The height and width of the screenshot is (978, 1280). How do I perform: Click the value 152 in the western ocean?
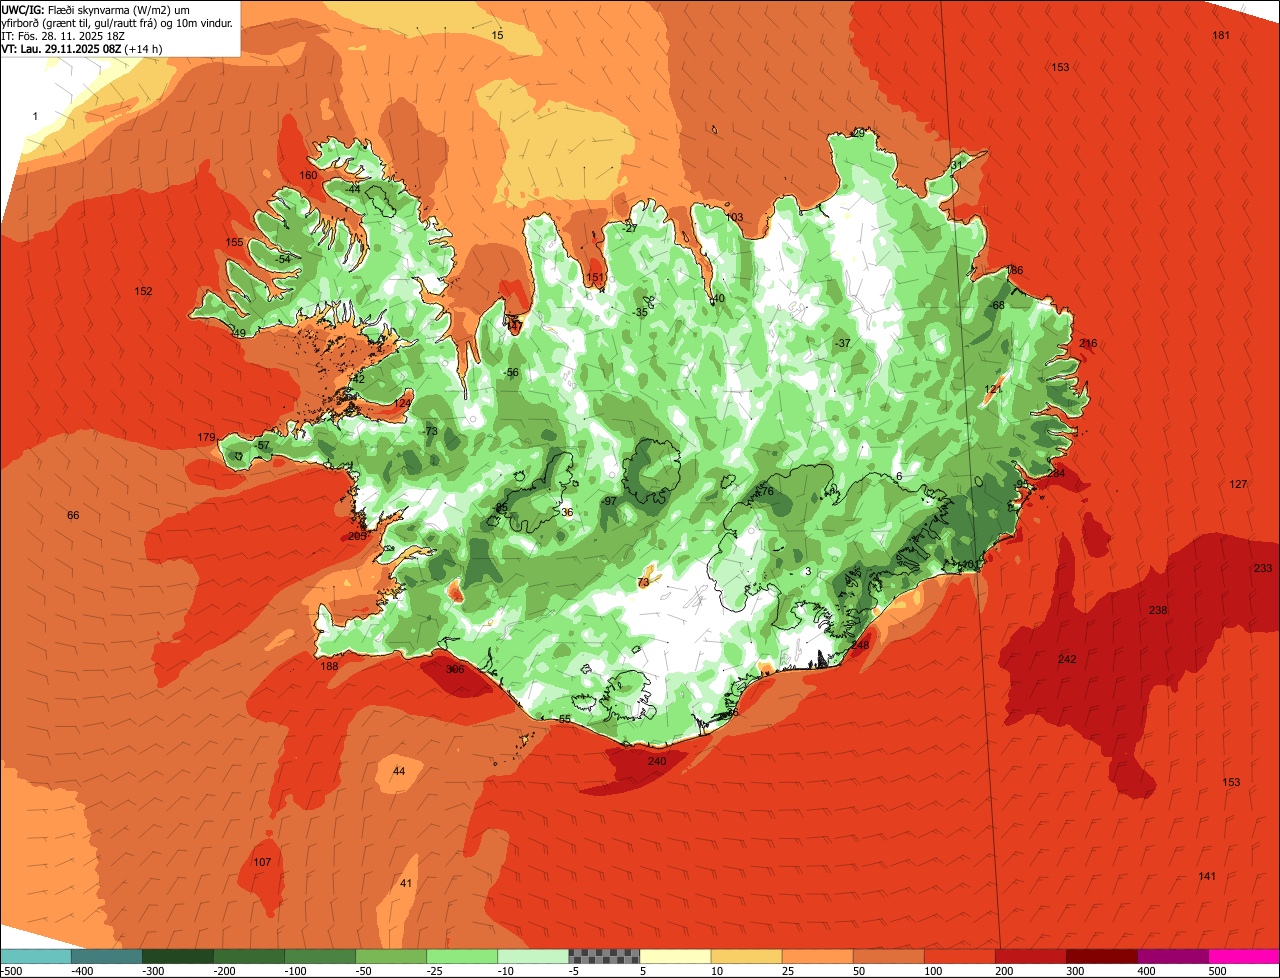click(144, 291)
